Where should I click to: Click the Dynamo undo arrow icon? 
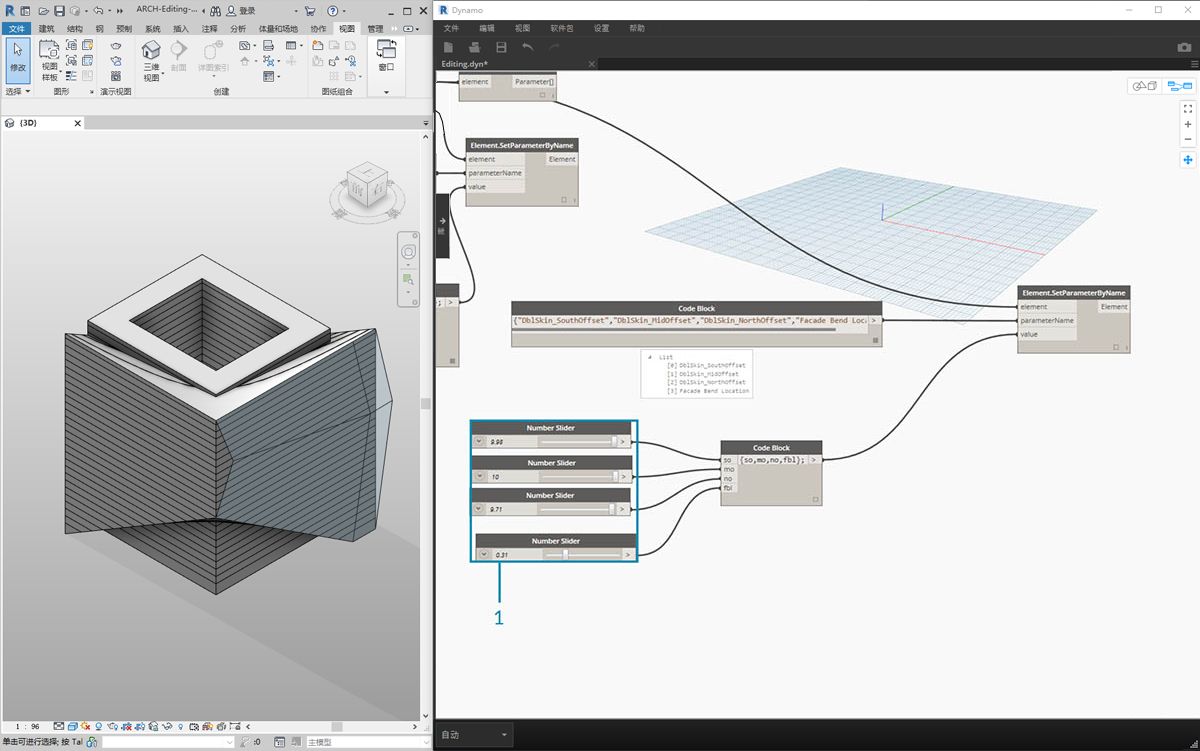(x=528, y=47)
